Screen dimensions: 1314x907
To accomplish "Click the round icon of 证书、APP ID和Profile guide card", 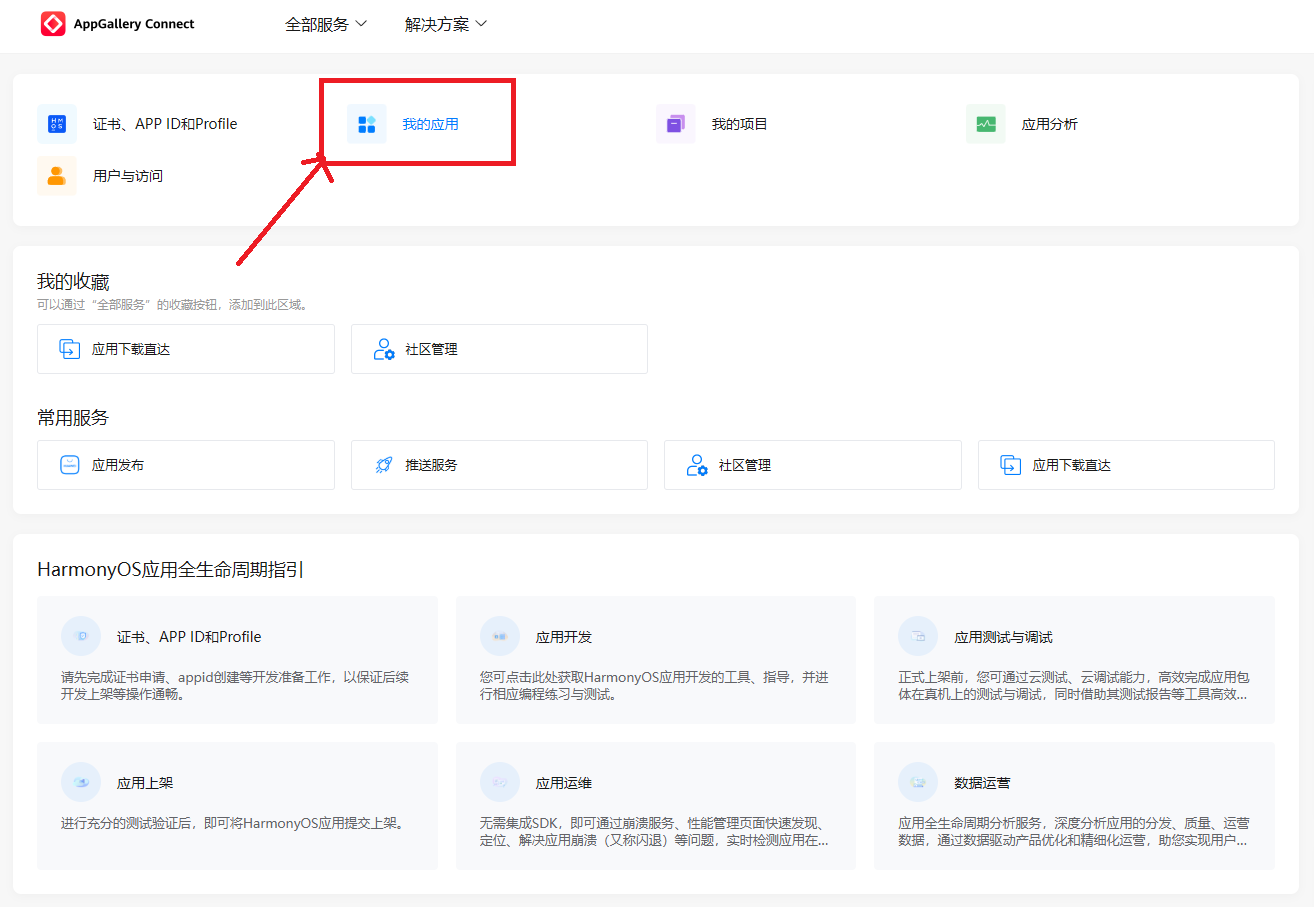I will click(81, 636).
